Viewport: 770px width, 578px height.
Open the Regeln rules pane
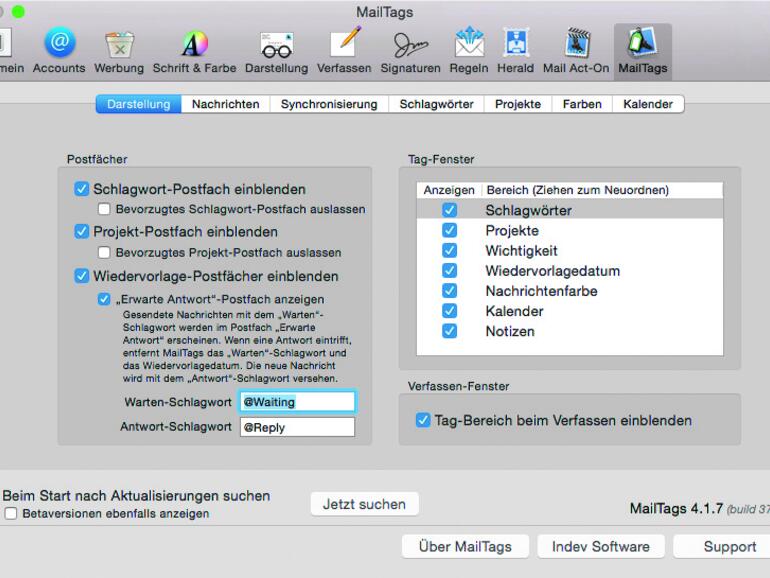469,51
